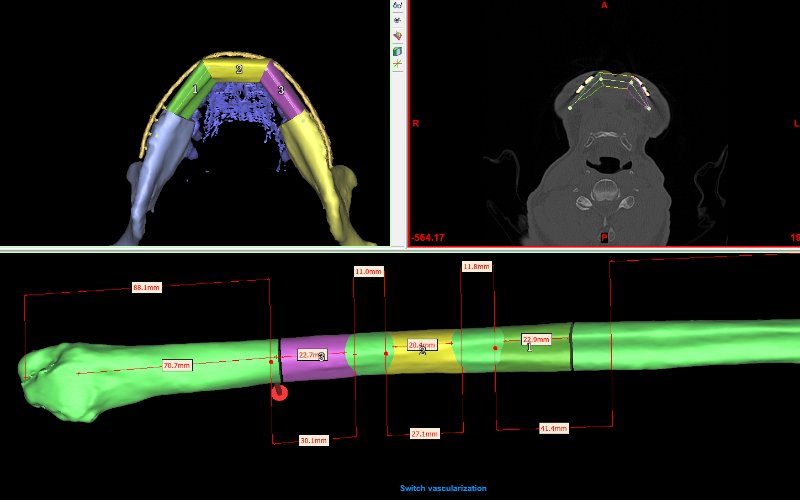Click the Switch vascularization link

point(443,488)
